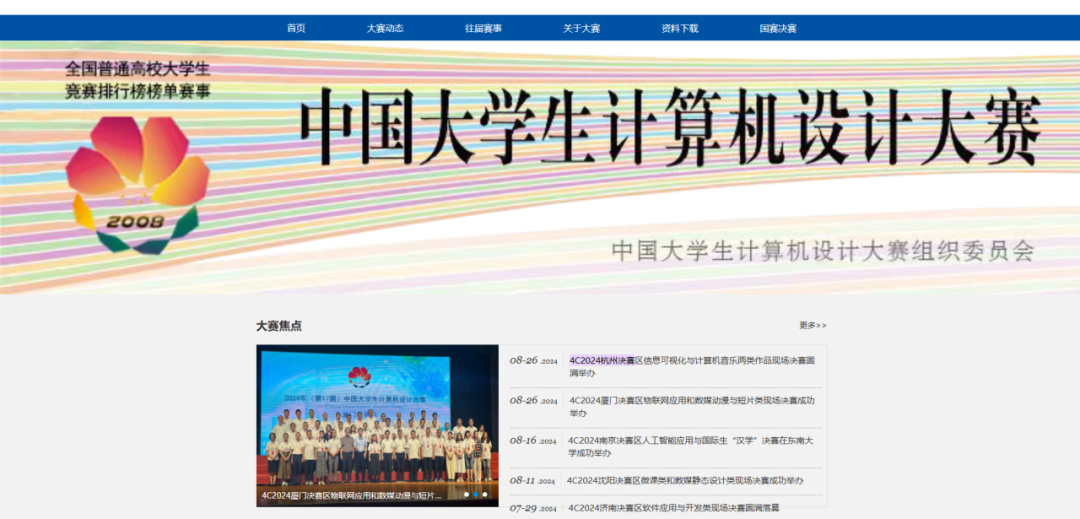This screenshot has height=519, width=1080.
Task: Open the 4C2024杭州决赛区 news article
Action: (692, 366)
